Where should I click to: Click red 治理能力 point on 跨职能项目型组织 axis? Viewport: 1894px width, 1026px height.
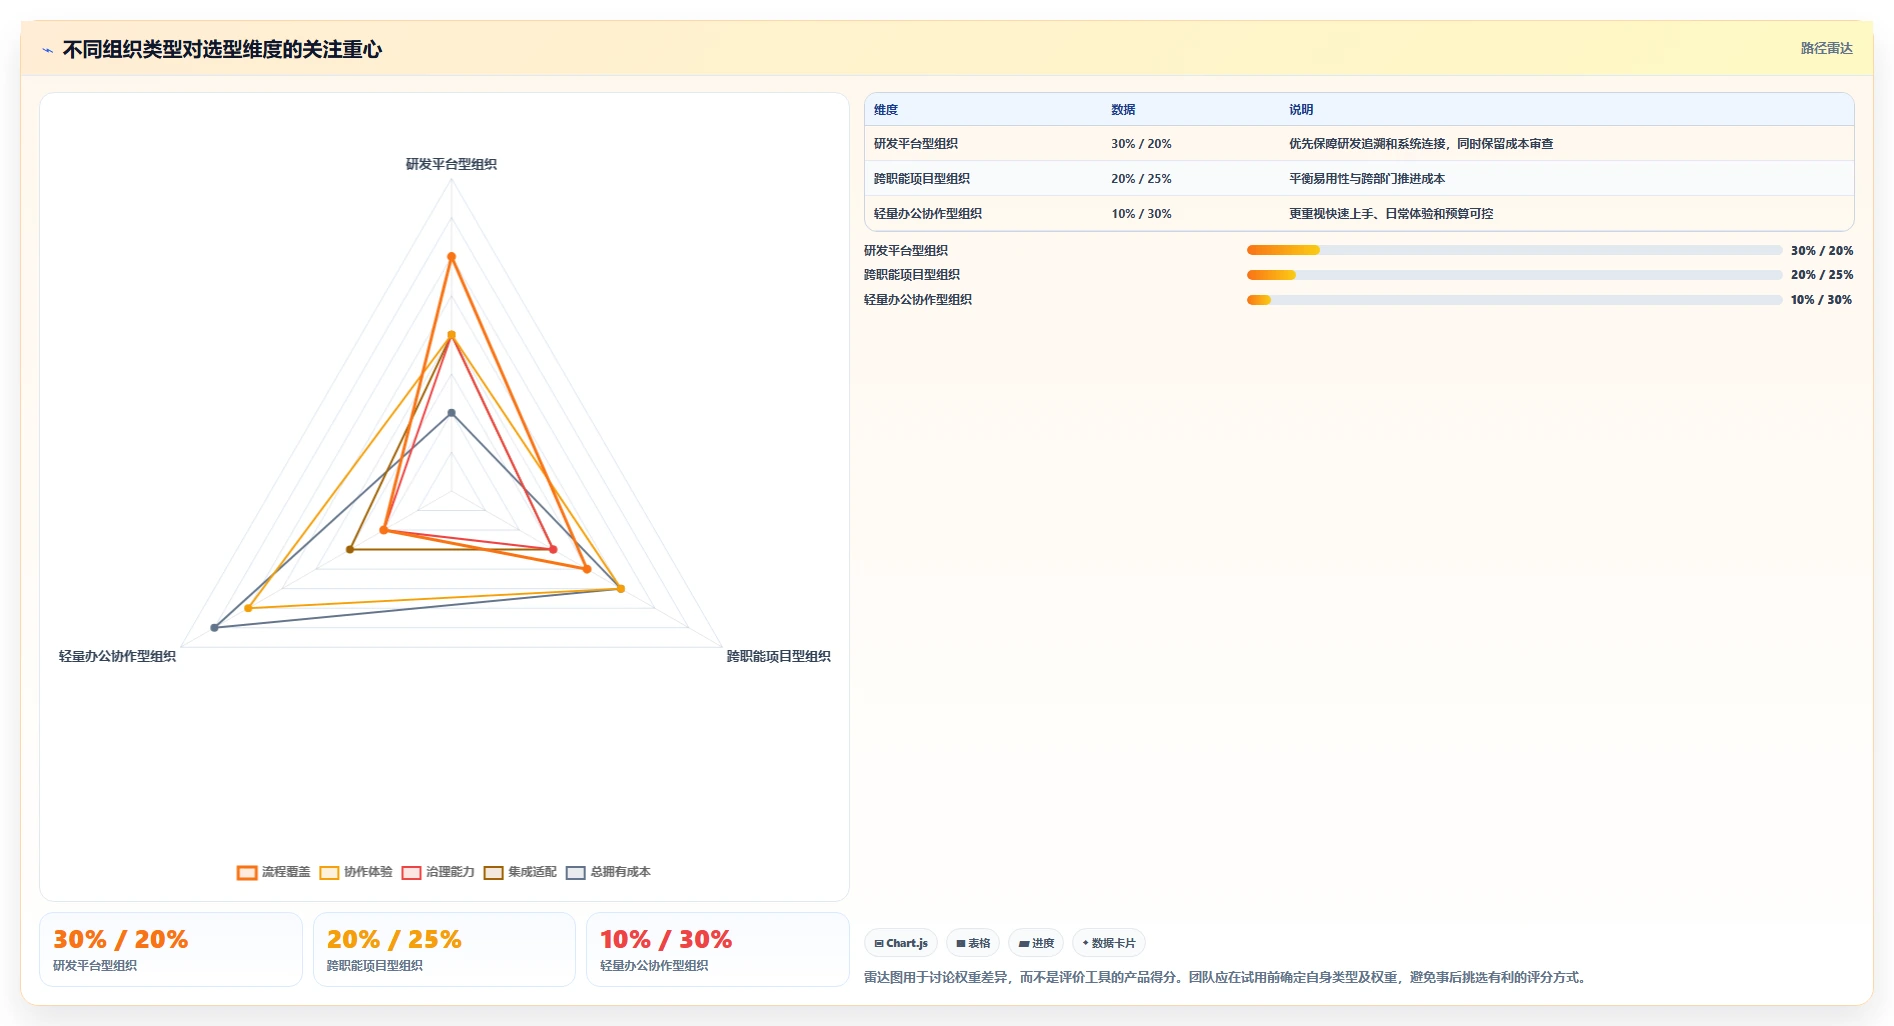click(553, 549)
